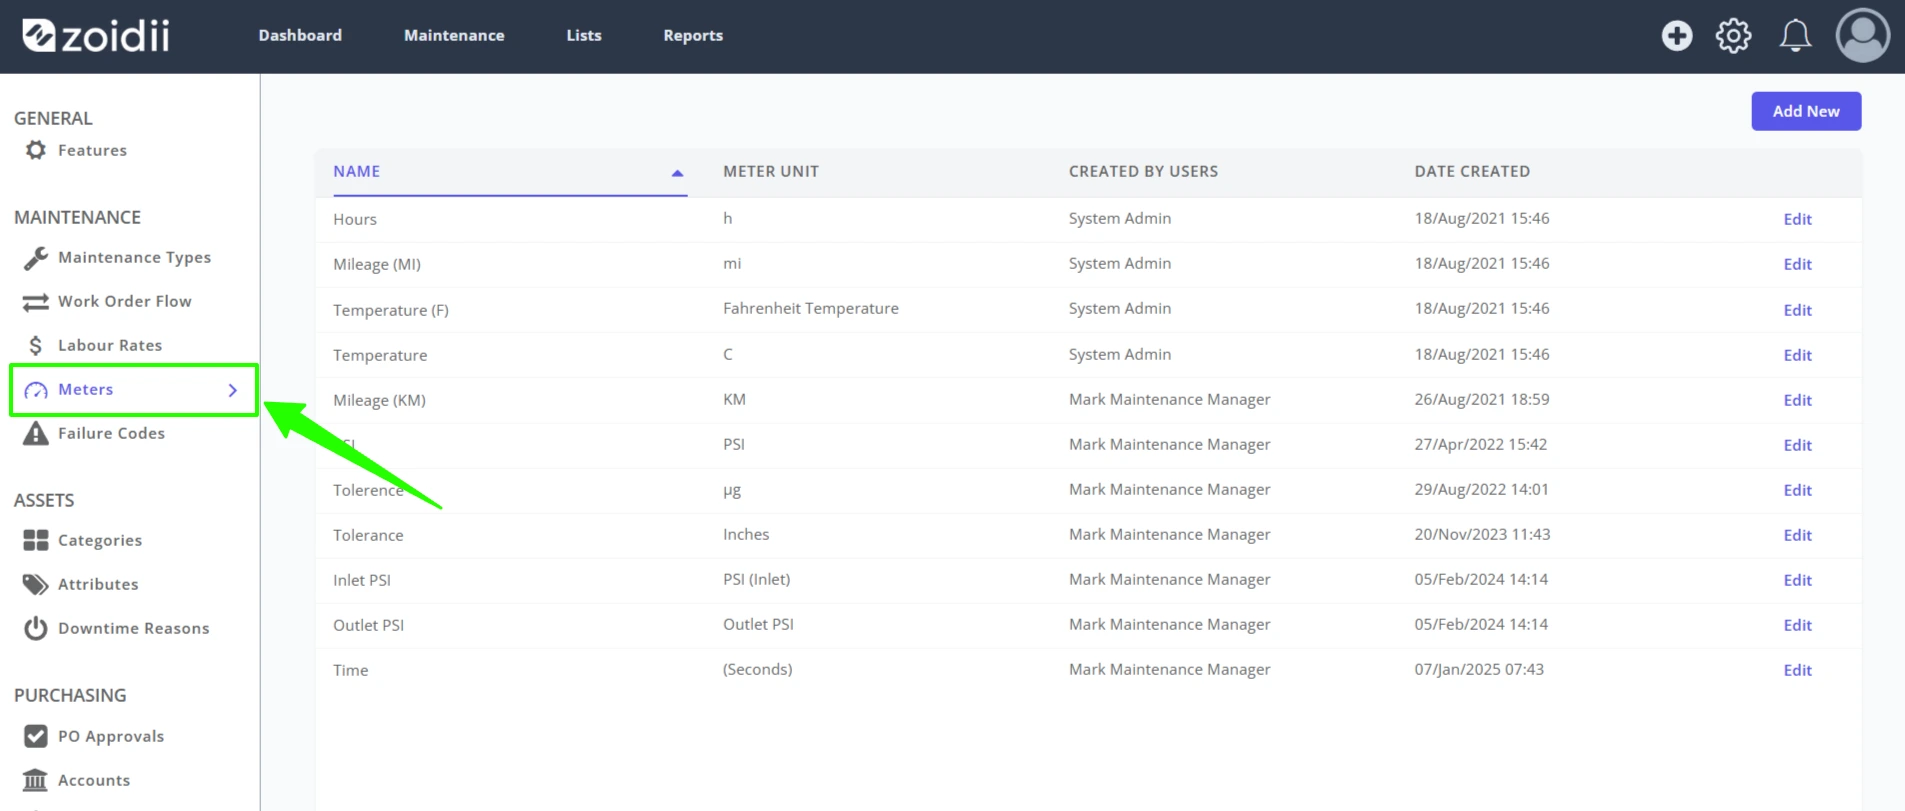The width and height of the screenshot is (1905, 811).
Task: Open the Downtime Reasons power icon
Action: coord(36,628)
